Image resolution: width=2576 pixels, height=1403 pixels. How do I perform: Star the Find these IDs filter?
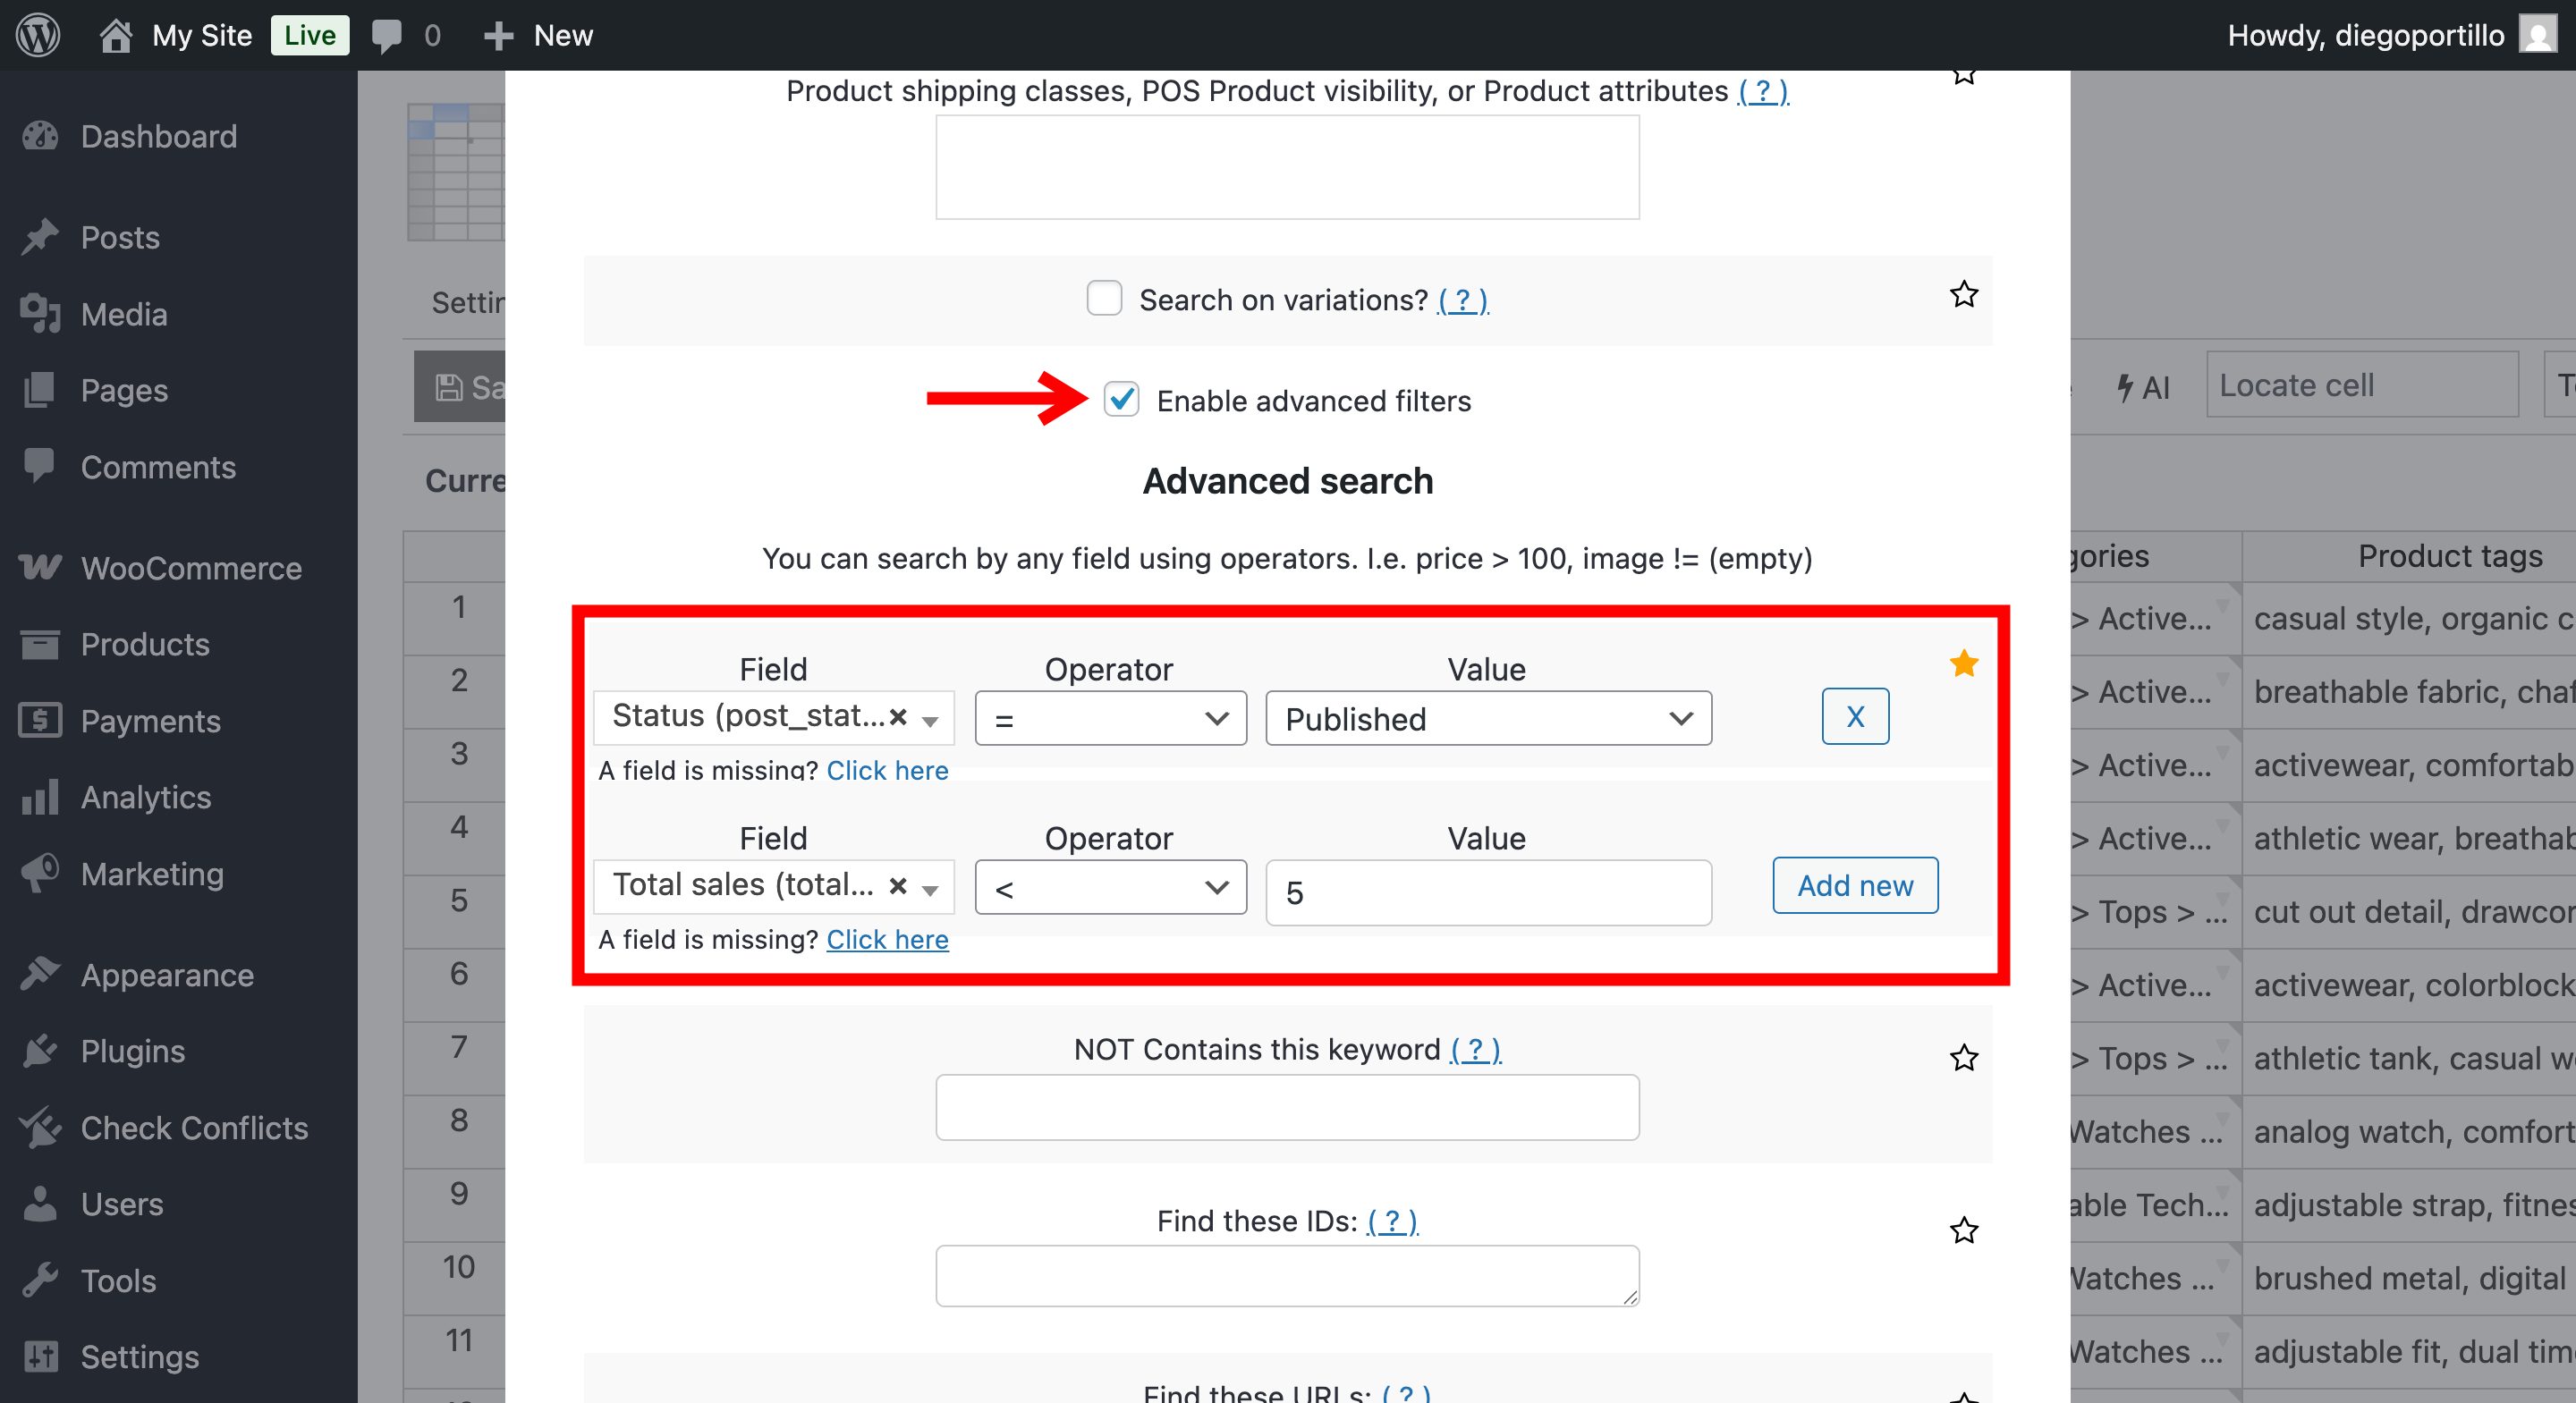(x=1963, y=1230)
